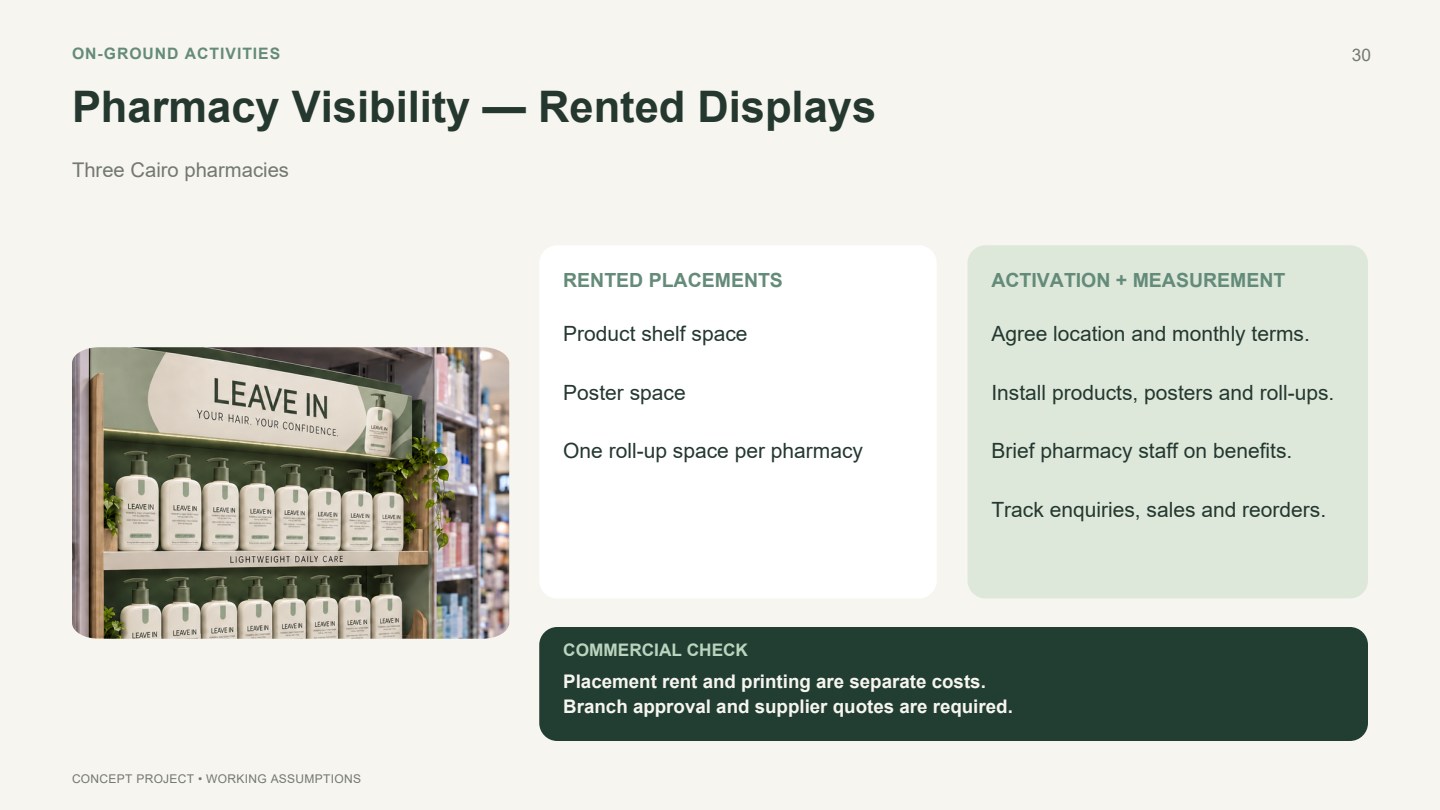
Task: Click the "LIGHTWEIGHT DAILY CARE" shelf strip in the photo
Action: pyautogui.click(x=286, y=559)
